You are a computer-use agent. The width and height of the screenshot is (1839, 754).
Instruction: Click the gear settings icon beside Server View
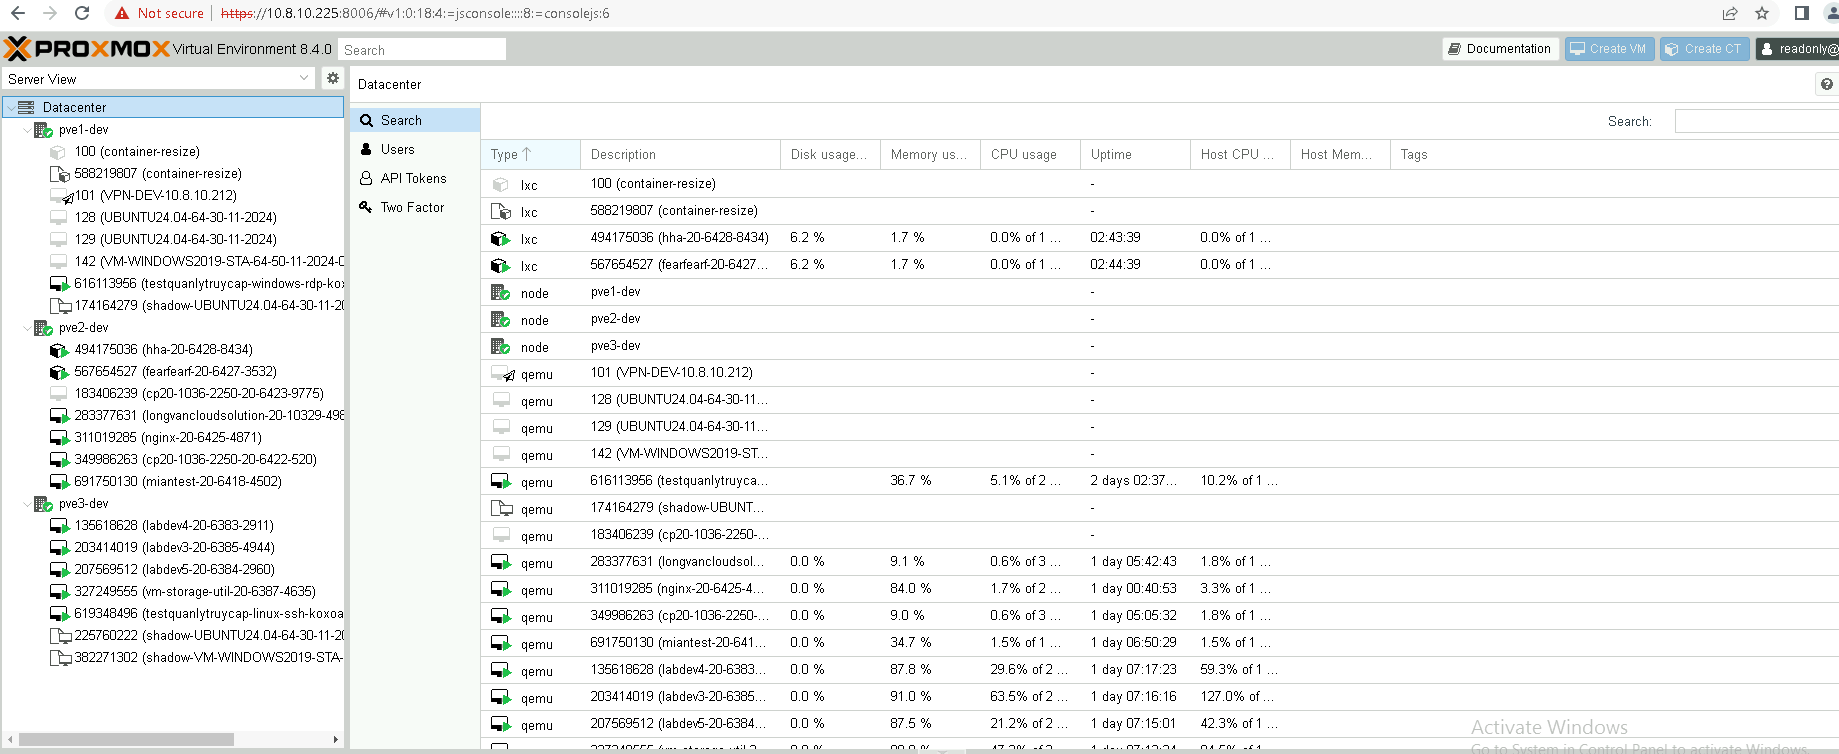(333, 78)
